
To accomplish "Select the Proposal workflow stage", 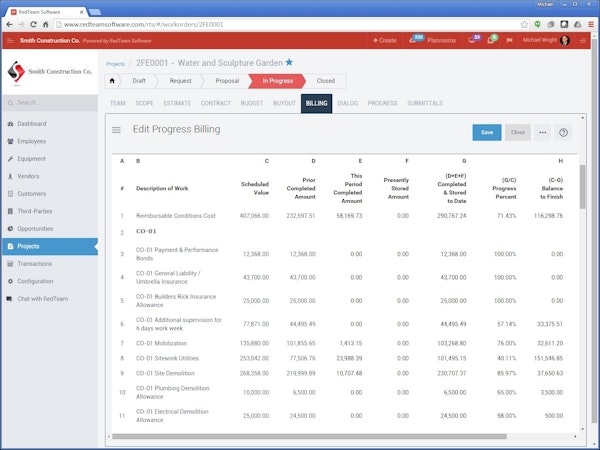I will 227,81.
